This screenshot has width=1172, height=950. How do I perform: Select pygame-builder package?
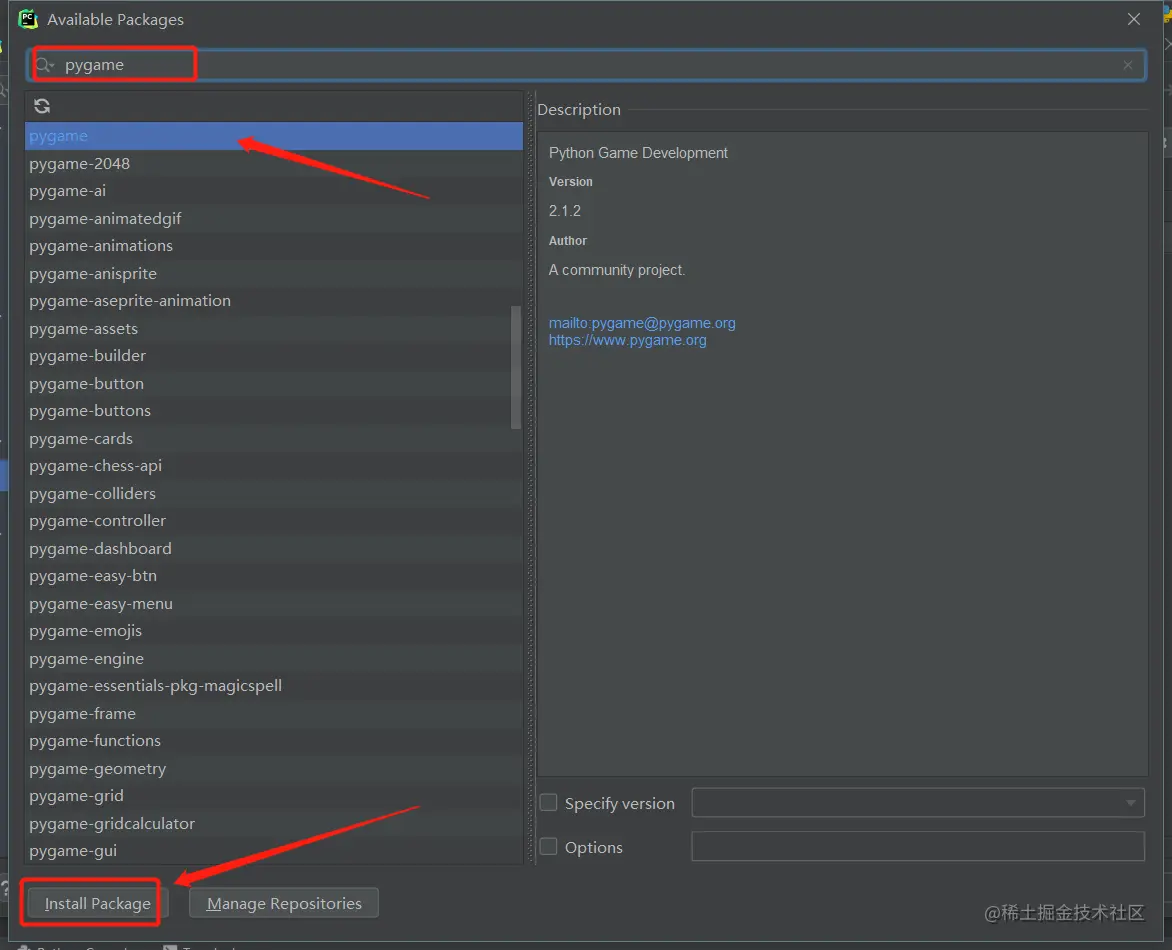pos(274,356)
